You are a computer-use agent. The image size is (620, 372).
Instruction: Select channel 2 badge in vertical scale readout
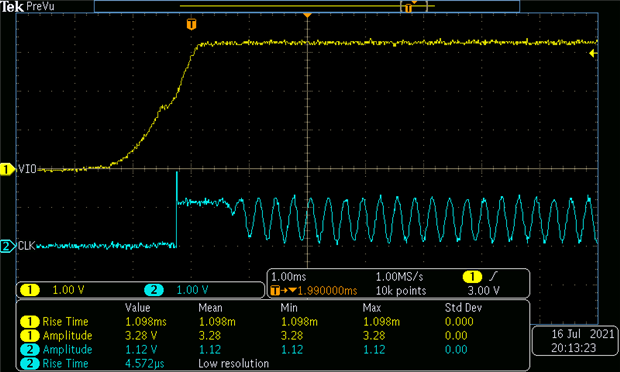click(154, 290)
